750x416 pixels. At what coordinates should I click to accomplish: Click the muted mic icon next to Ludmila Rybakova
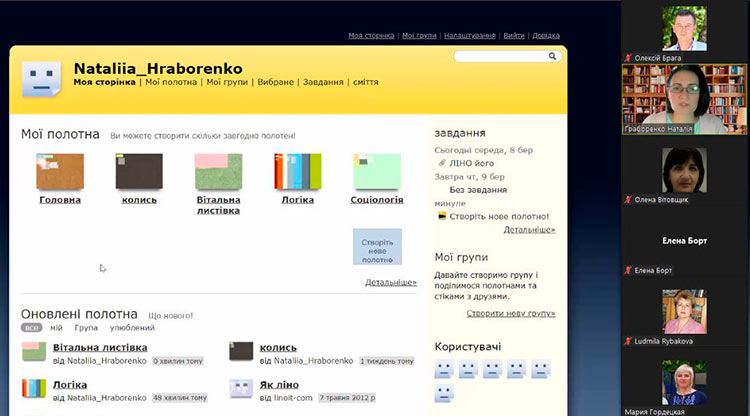tap(628, 341)
